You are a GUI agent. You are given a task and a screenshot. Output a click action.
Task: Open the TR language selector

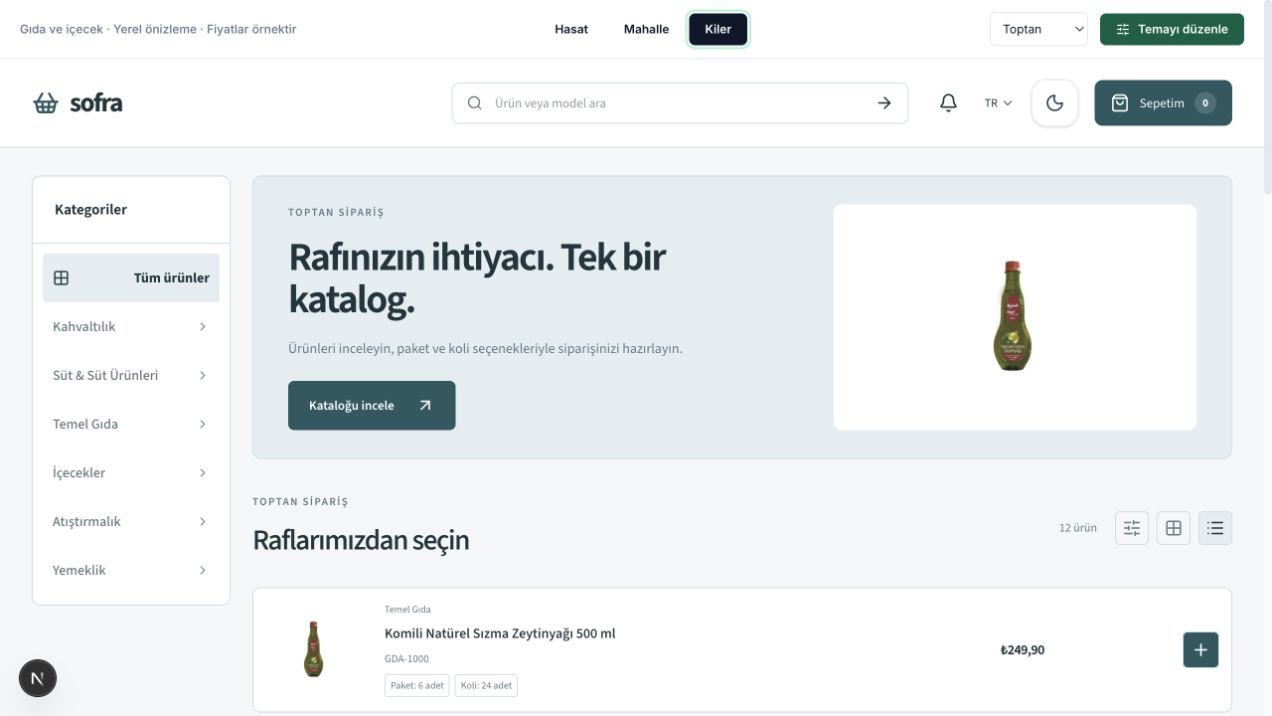point(998,103)
